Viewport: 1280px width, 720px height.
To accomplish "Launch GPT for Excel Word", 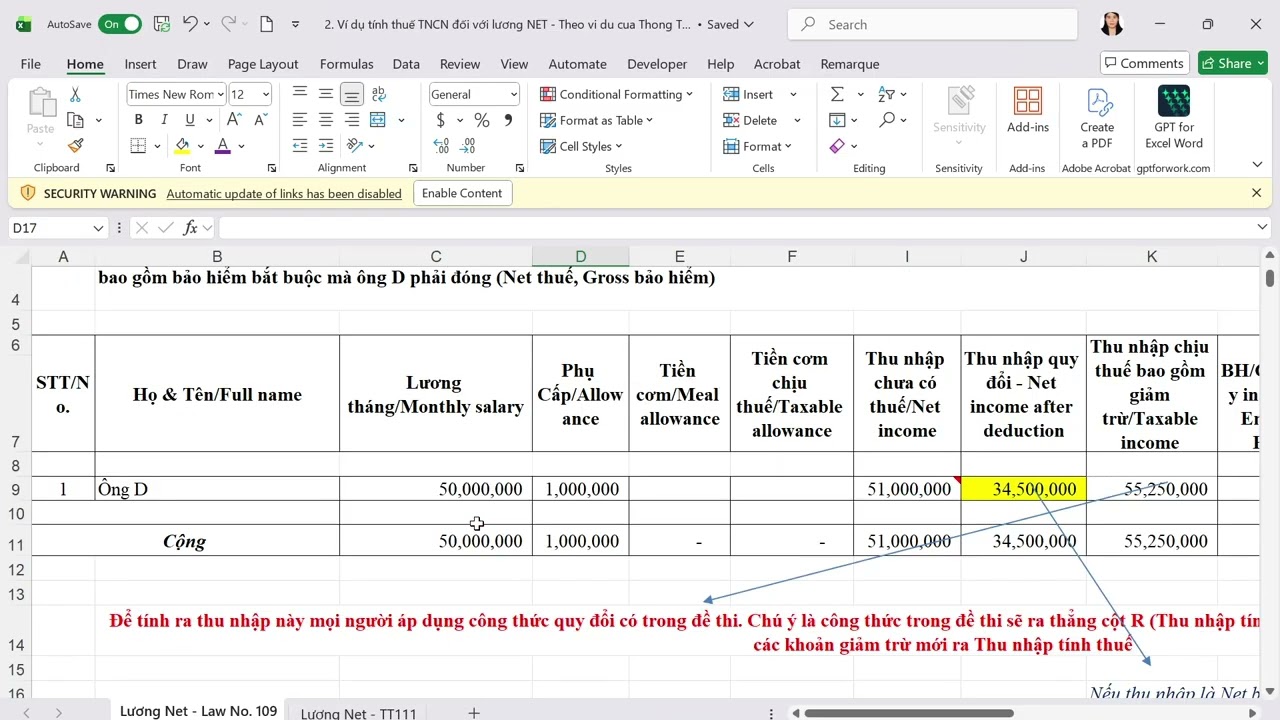I will pos(1174,117).
